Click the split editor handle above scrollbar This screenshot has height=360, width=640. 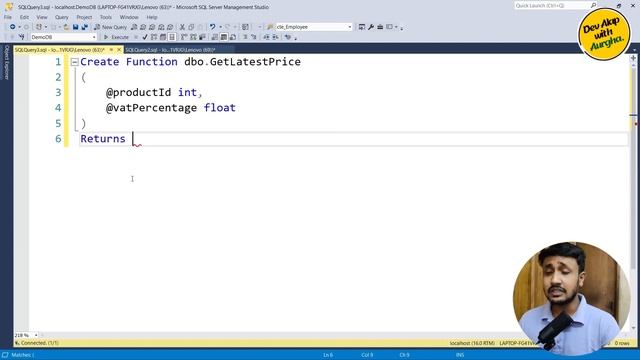(x=633, y=58)
